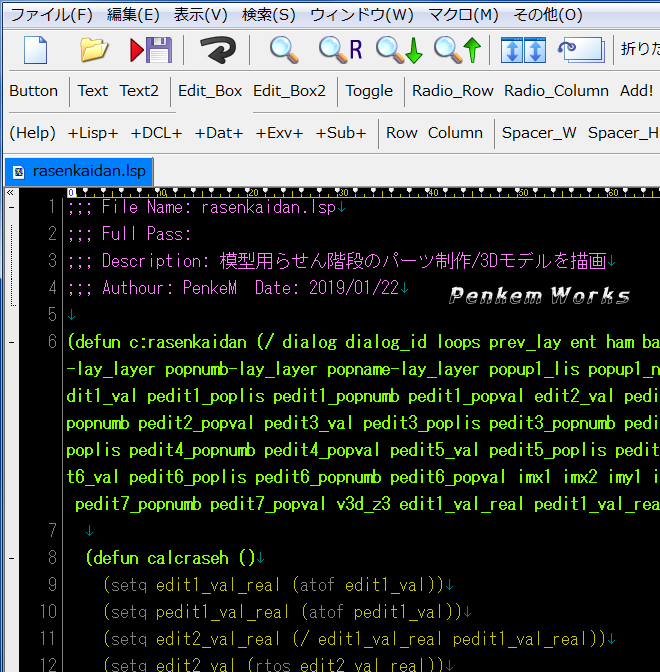Insert a Column element
Image resolution: width=660 pixels, height=672 pixels.
point(455,133)
